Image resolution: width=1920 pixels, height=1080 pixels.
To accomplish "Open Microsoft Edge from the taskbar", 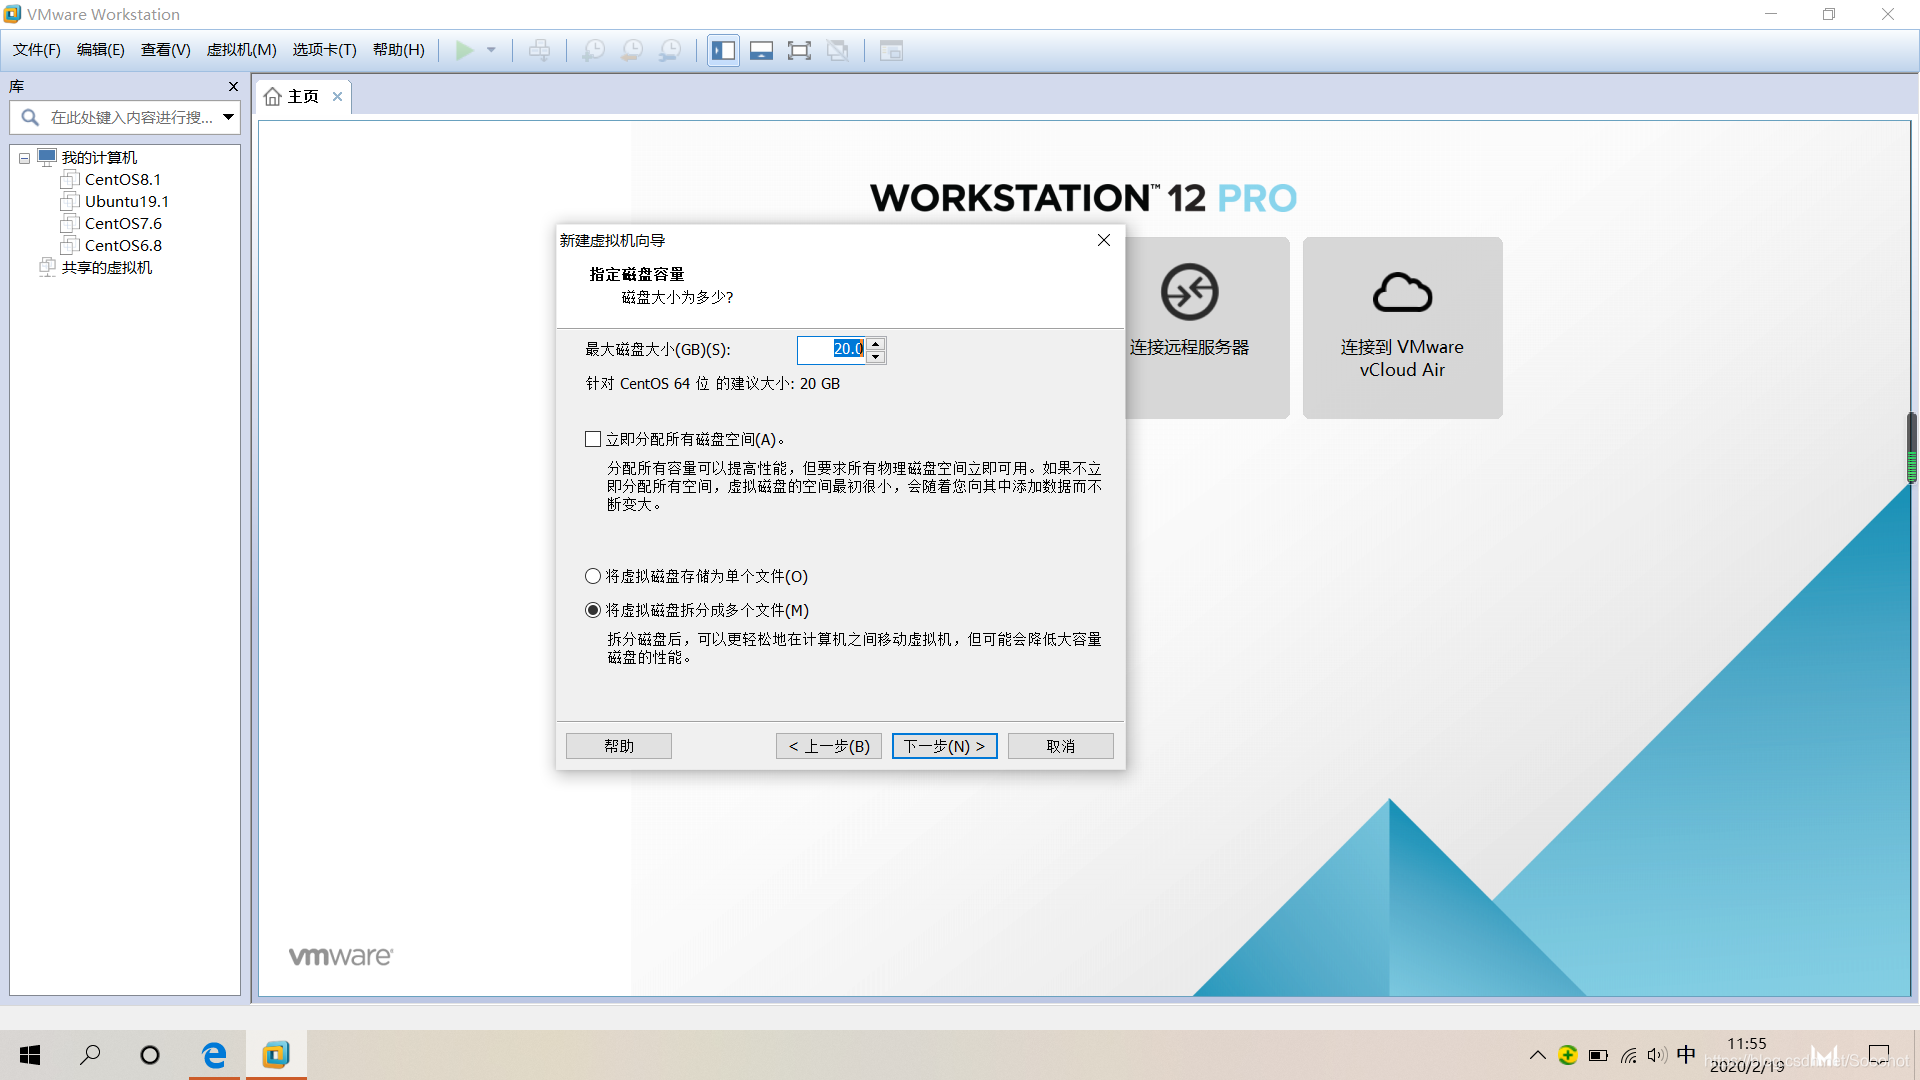I will [x=214, y=1055].
